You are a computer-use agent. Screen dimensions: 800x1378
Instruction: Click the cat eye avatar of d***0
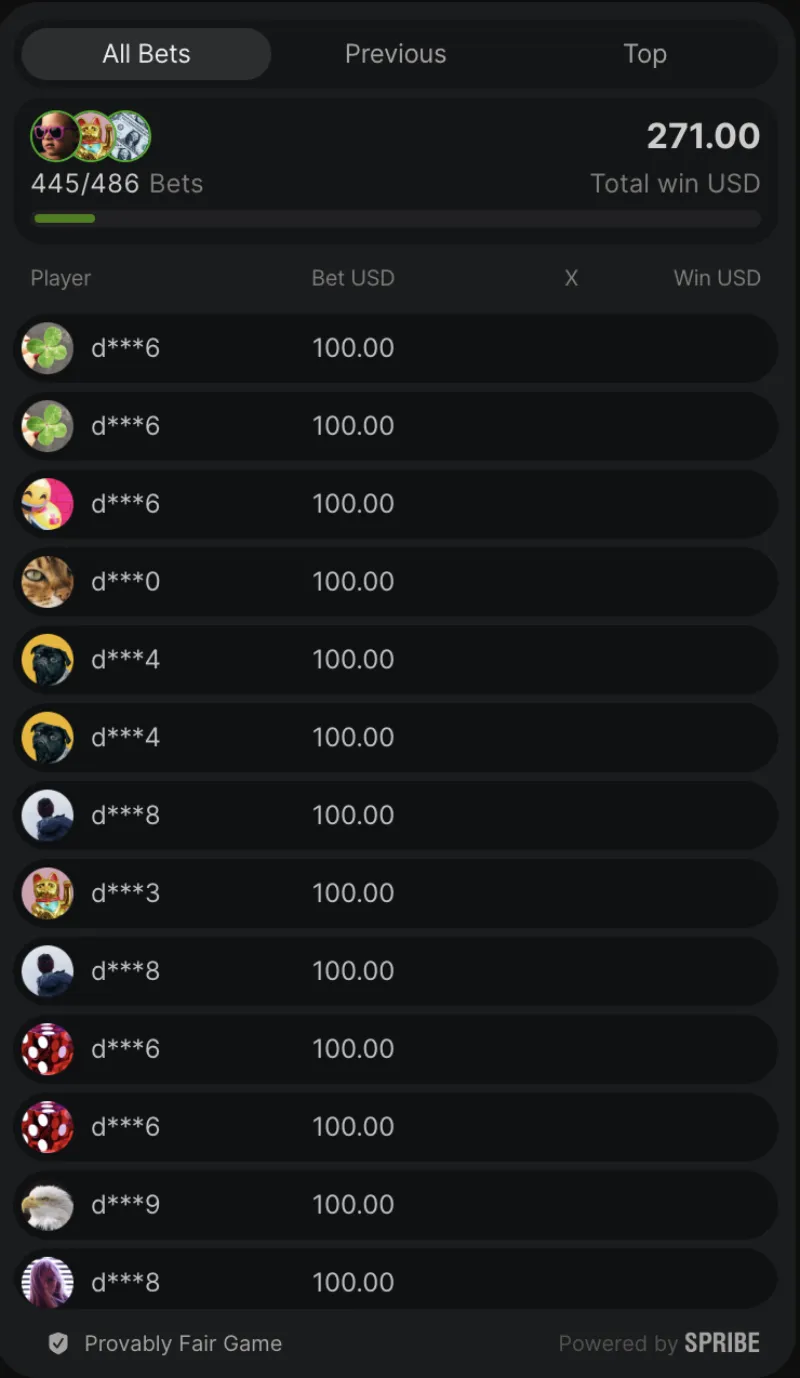coord(47,582)
